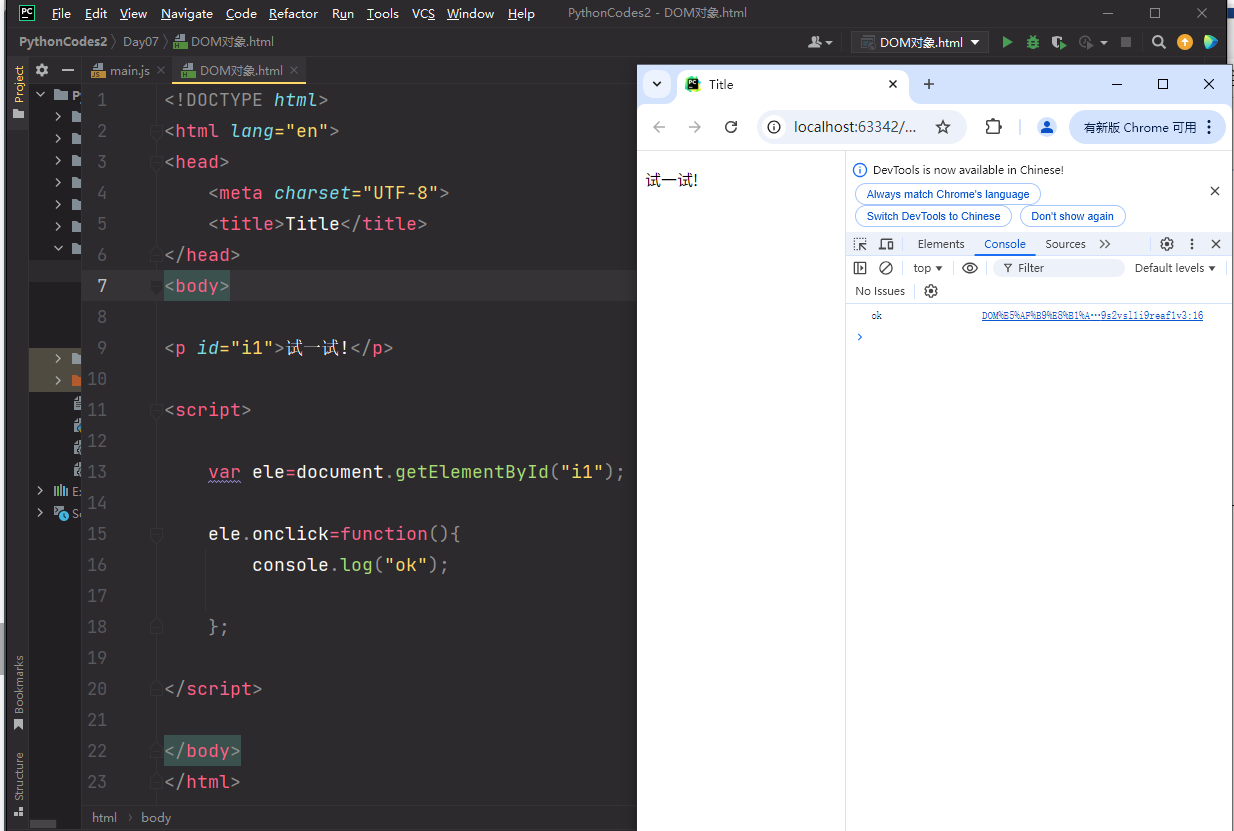Dismiss the DevTools language notification
Viewport: 1234px width, 831px height.
pyautogui.click(x=1215, y=191)
